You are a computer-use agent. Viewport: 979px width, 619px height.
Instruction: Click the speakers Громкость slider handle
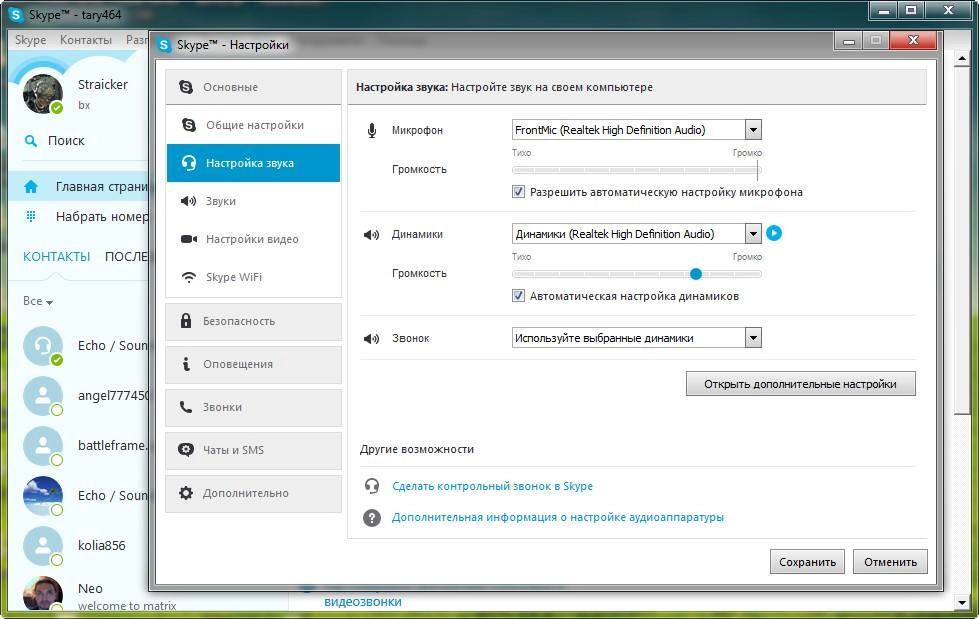click(696, 274)
